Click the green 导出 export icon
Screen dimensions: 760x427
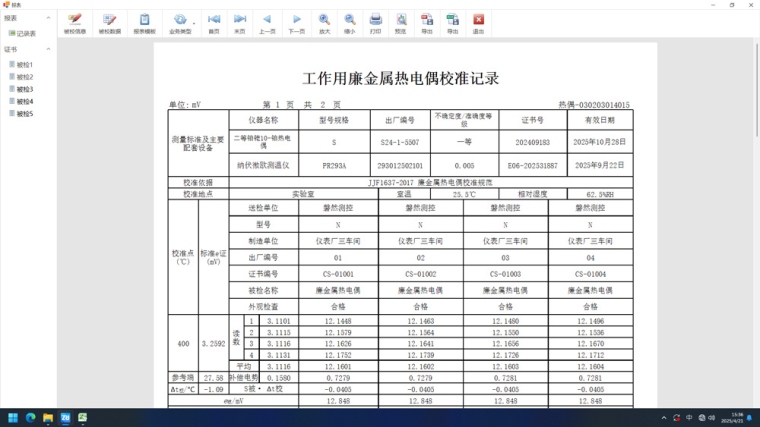coord(452,23)
